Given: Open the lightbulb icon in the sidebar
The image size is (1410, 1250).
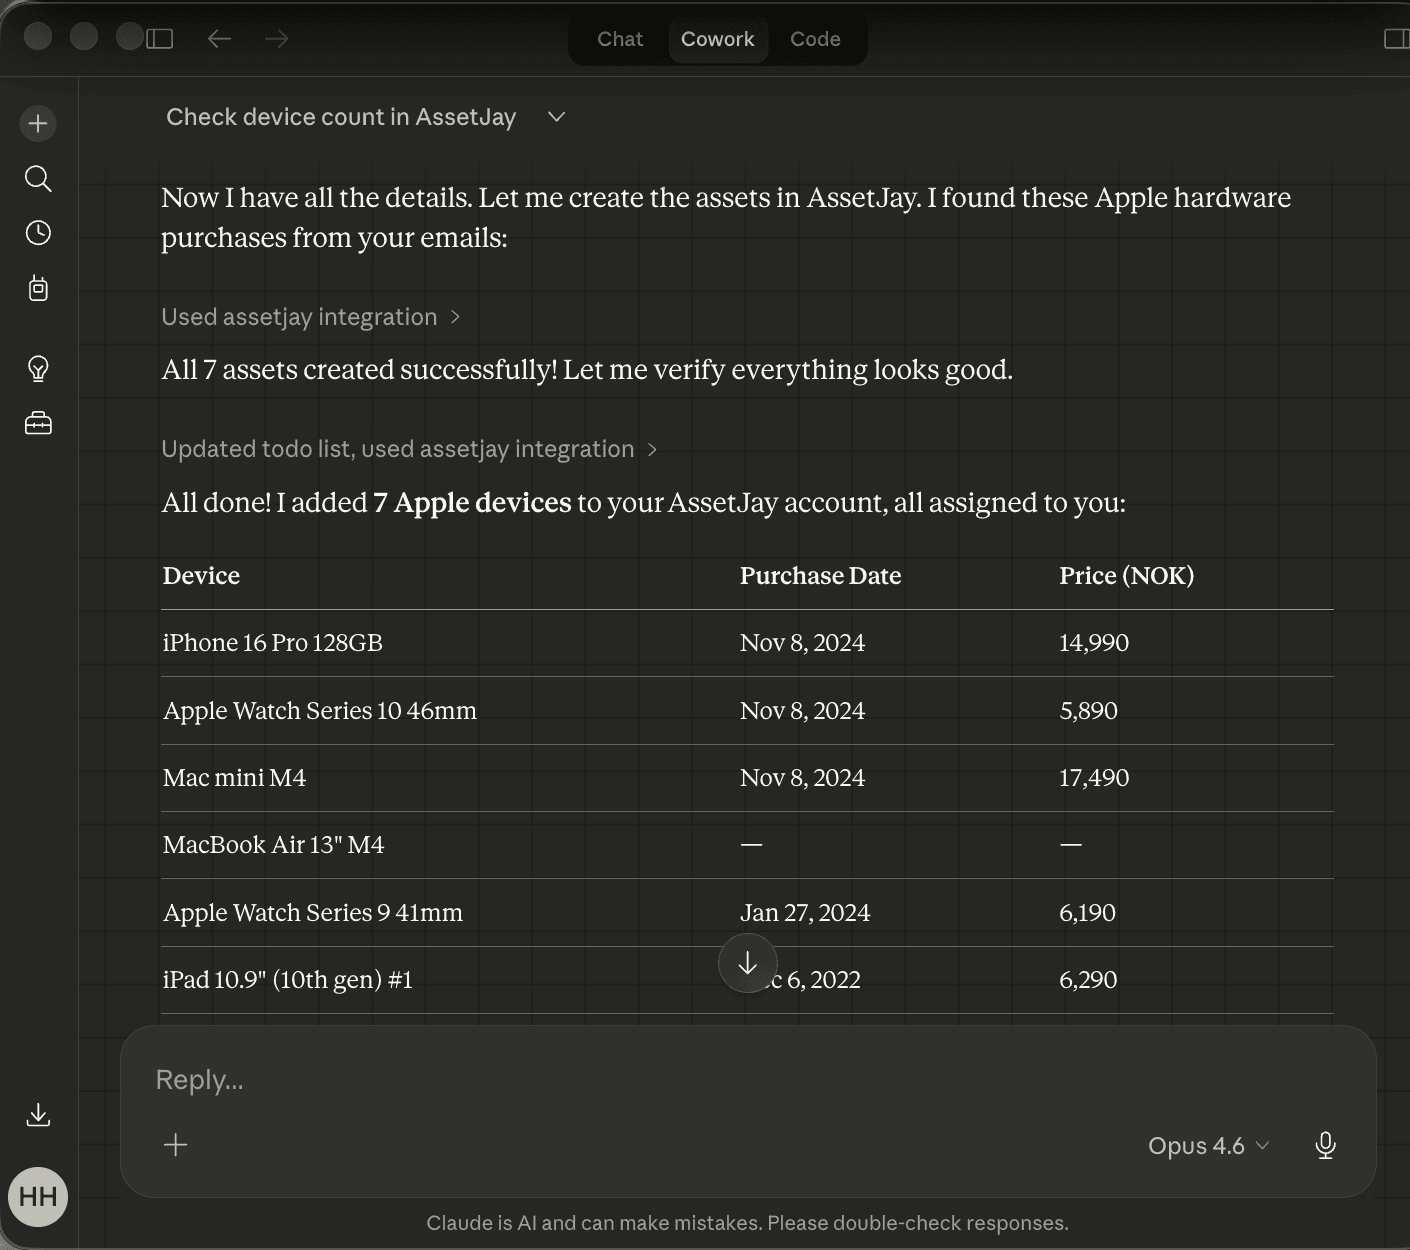Looking at the screenshot, I should pos(37,369).
